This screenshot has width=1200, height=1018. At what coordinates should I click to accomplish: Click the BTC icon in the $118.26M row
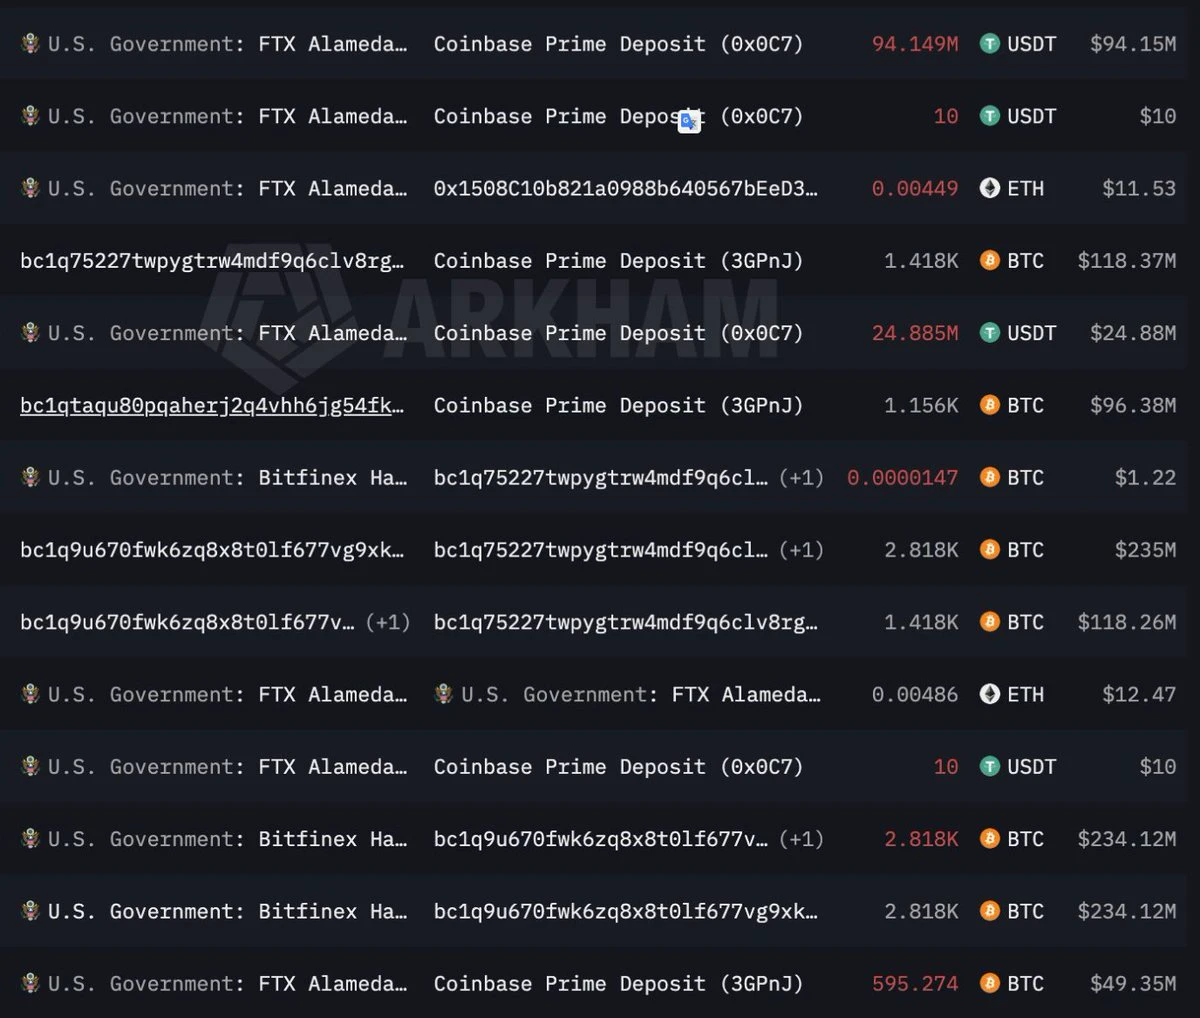pyautogui.click(x=989, y=622)
